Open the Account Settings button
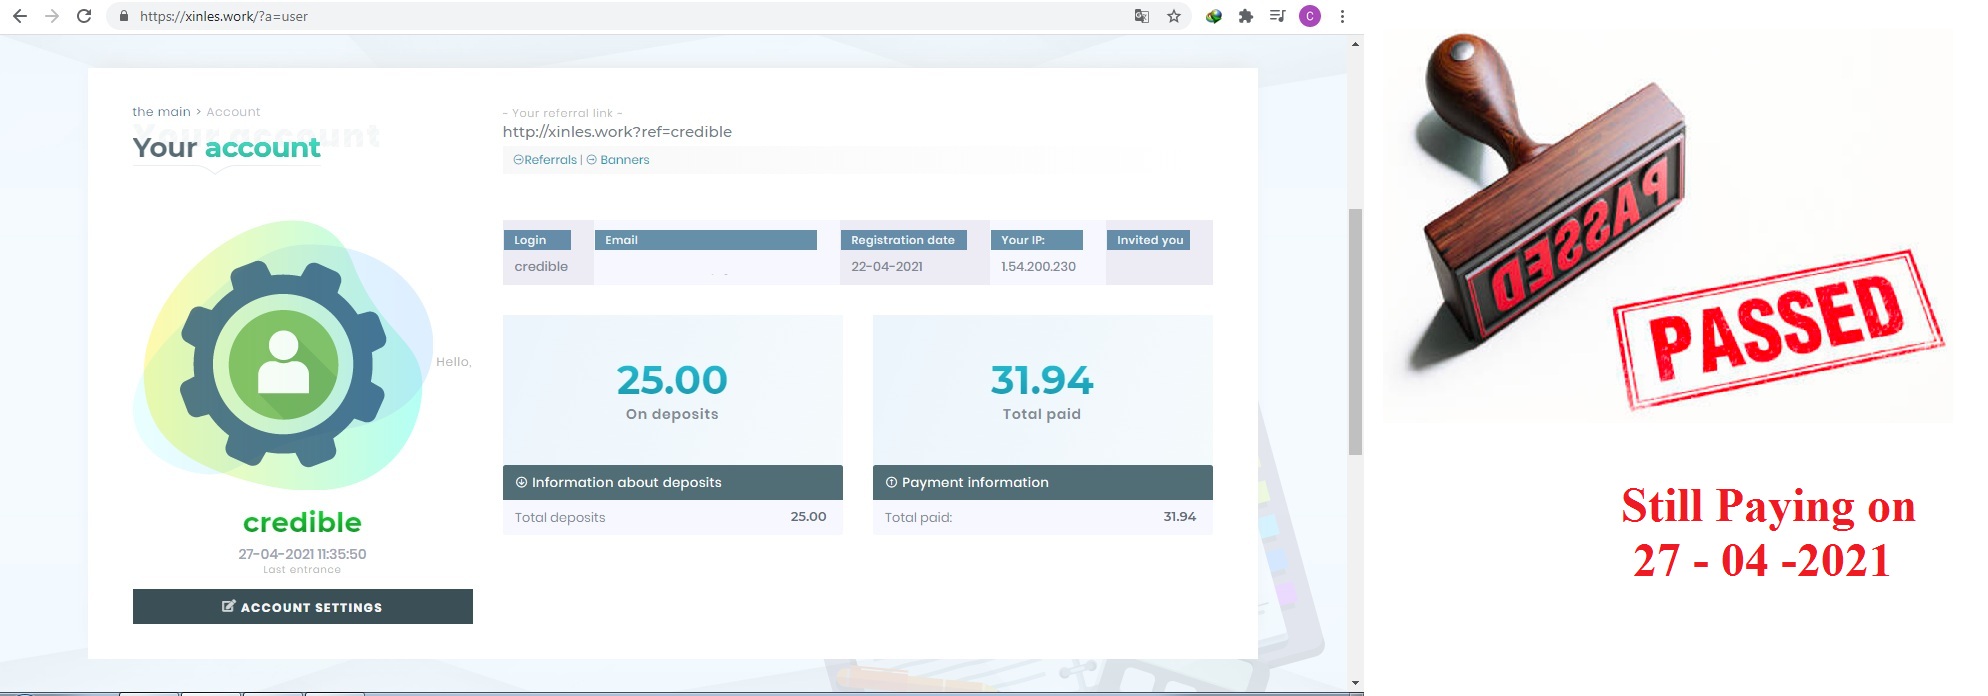 tap(303, 607)
